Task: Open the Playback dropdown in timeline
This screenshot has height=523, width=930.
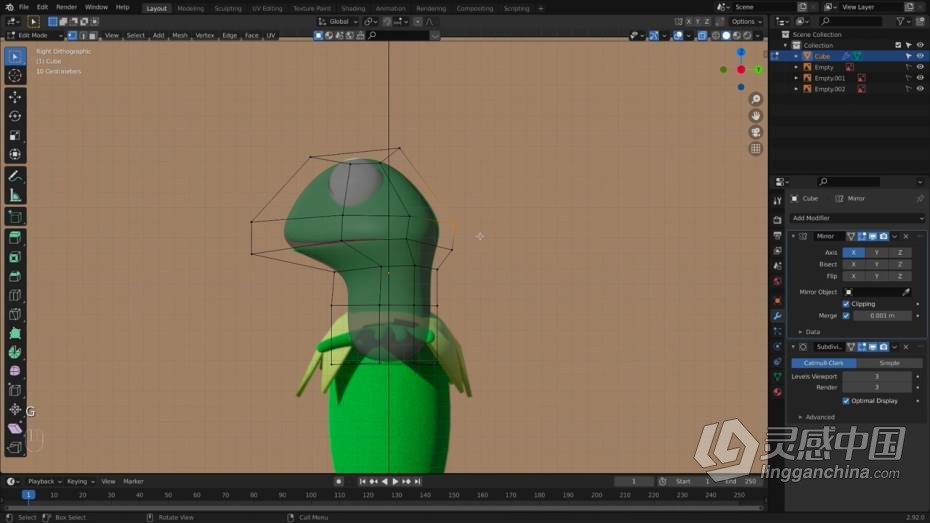Action: [x=44, y=481]
